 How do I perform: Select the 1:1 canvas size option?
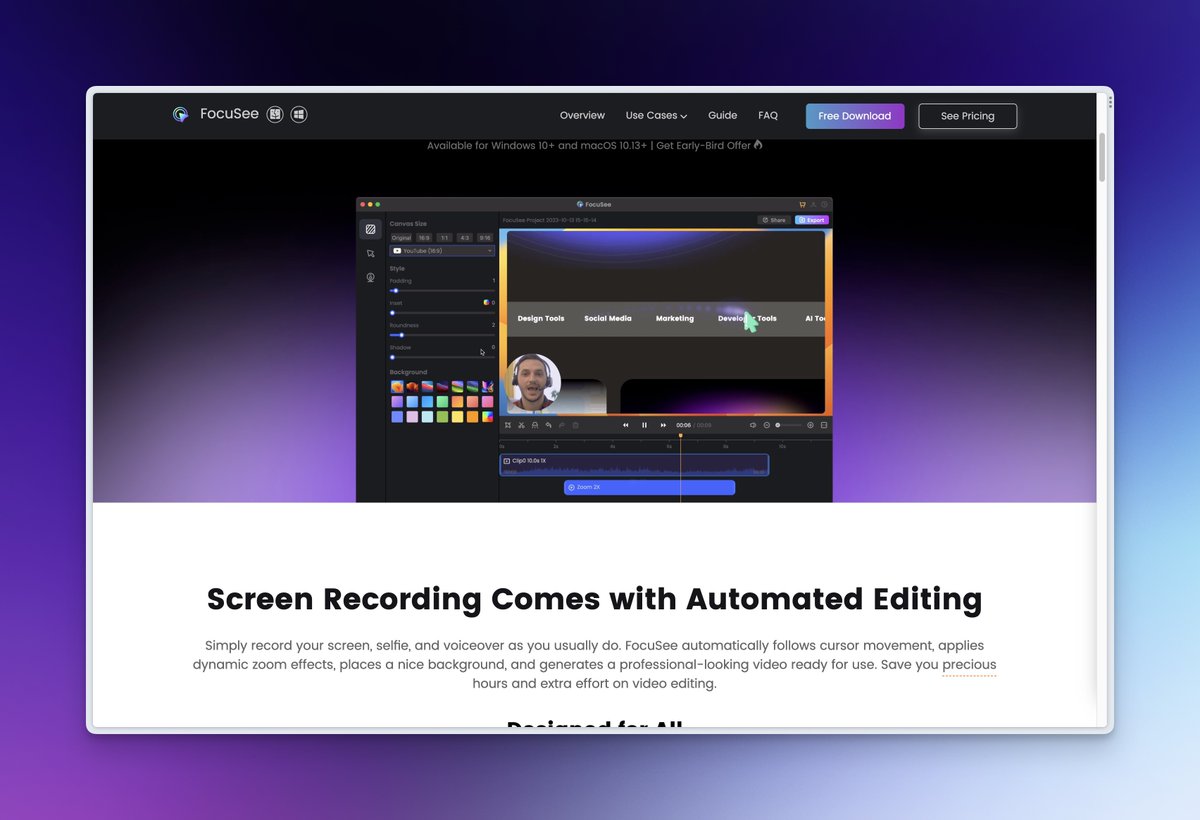click(x=444, y=238)
